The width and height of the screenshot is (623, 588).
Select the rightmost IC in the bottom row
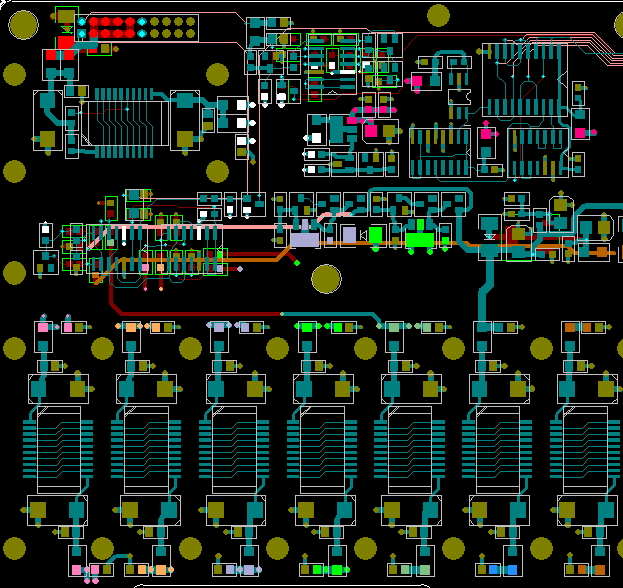tap(584, 441)
